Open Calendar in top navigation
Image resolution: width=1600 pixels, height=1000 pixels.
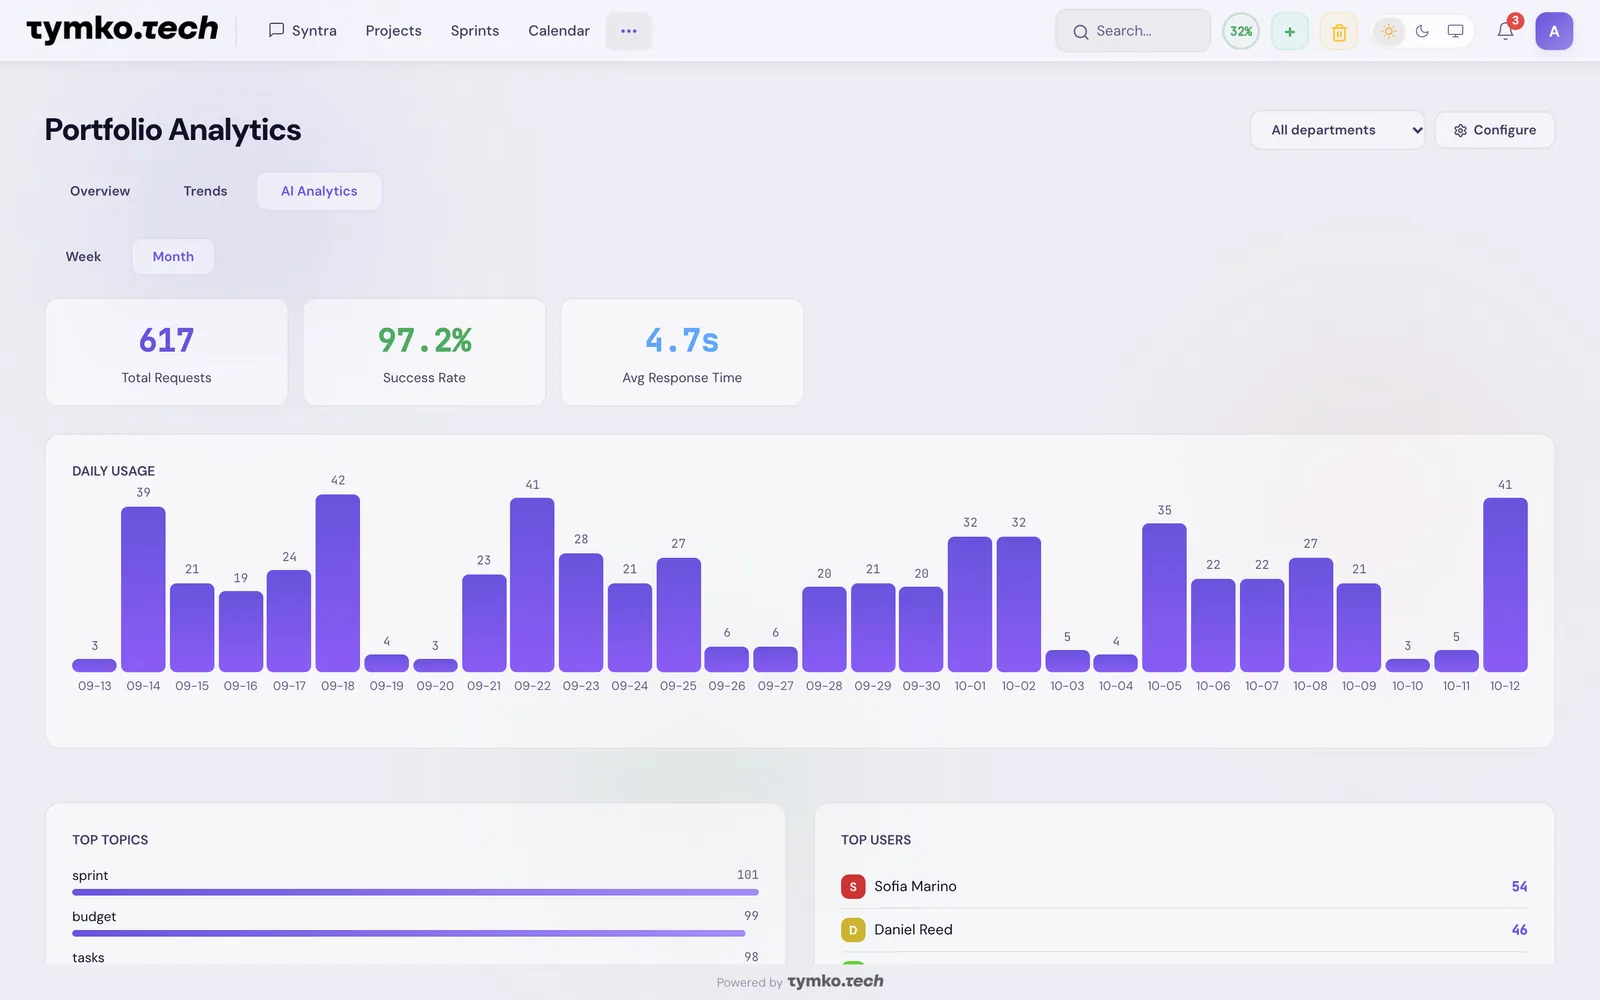click(x=559, y=31)
